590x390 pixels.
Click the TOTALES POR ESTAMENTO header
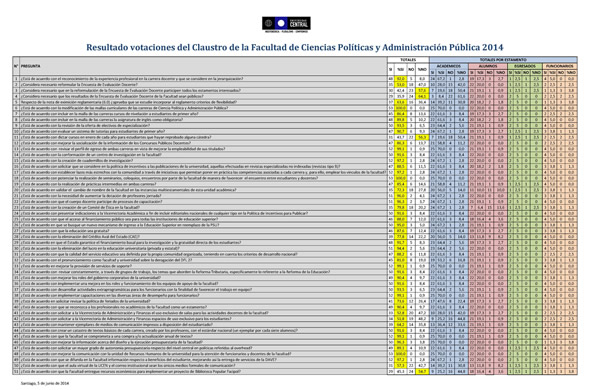click(503, 59)
